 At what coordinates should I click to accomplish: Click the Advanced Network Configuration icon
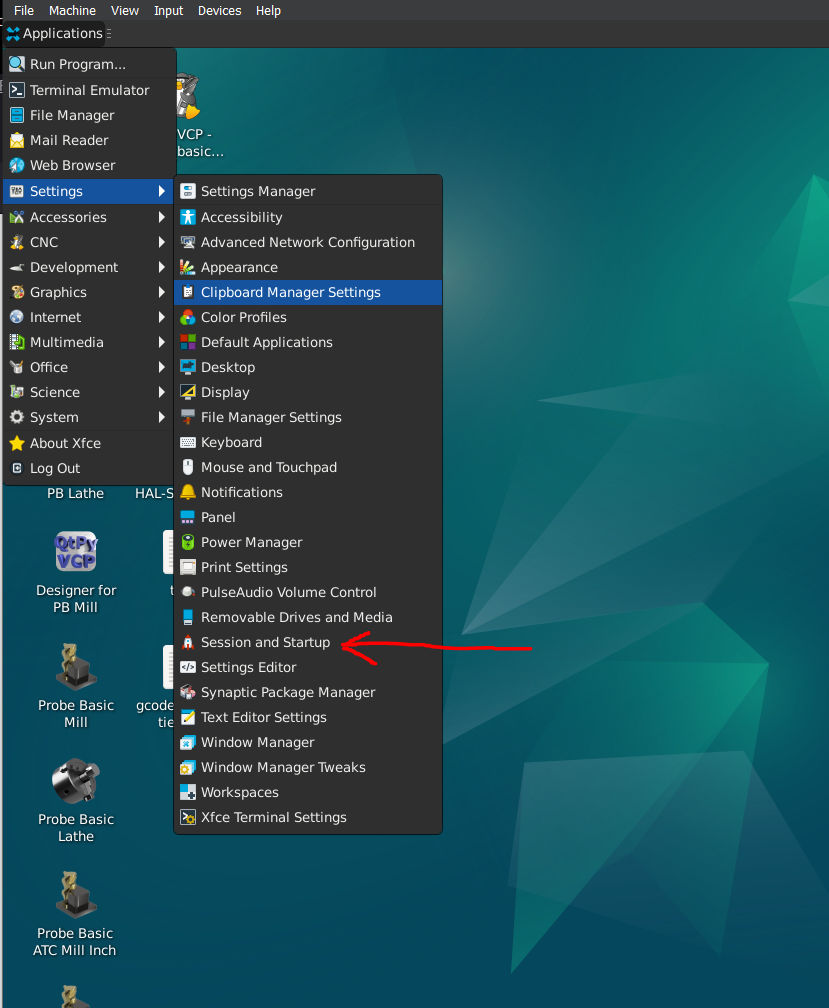click(188, 242)
